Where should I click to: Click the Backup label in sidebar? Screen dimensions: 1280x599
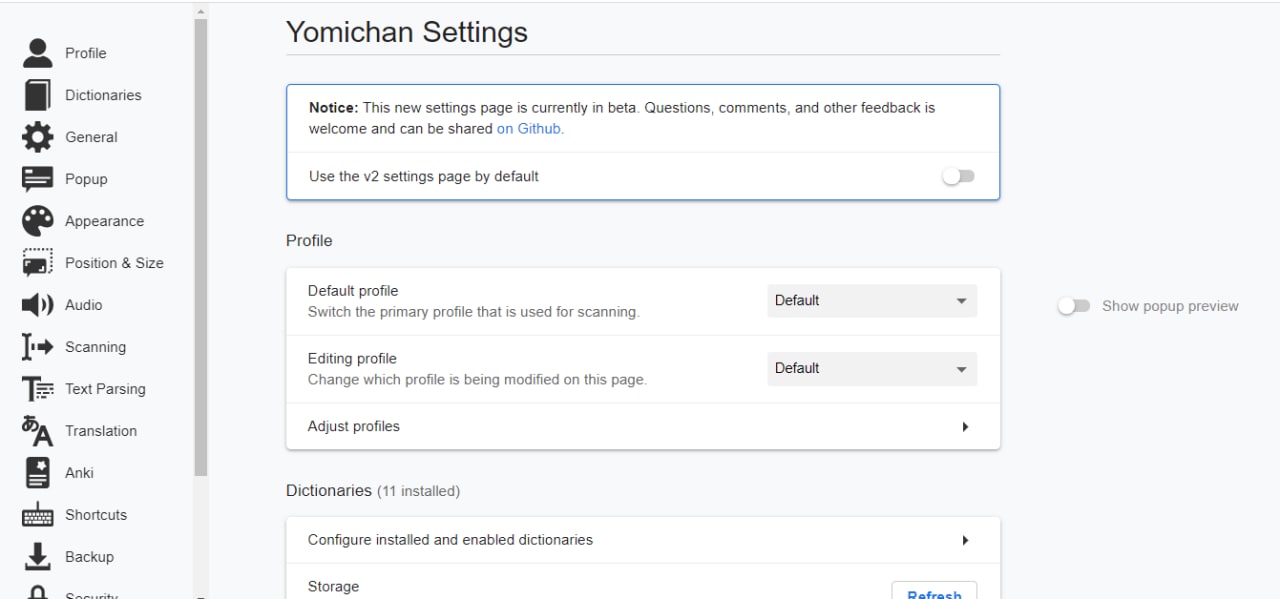click(89, 557)
